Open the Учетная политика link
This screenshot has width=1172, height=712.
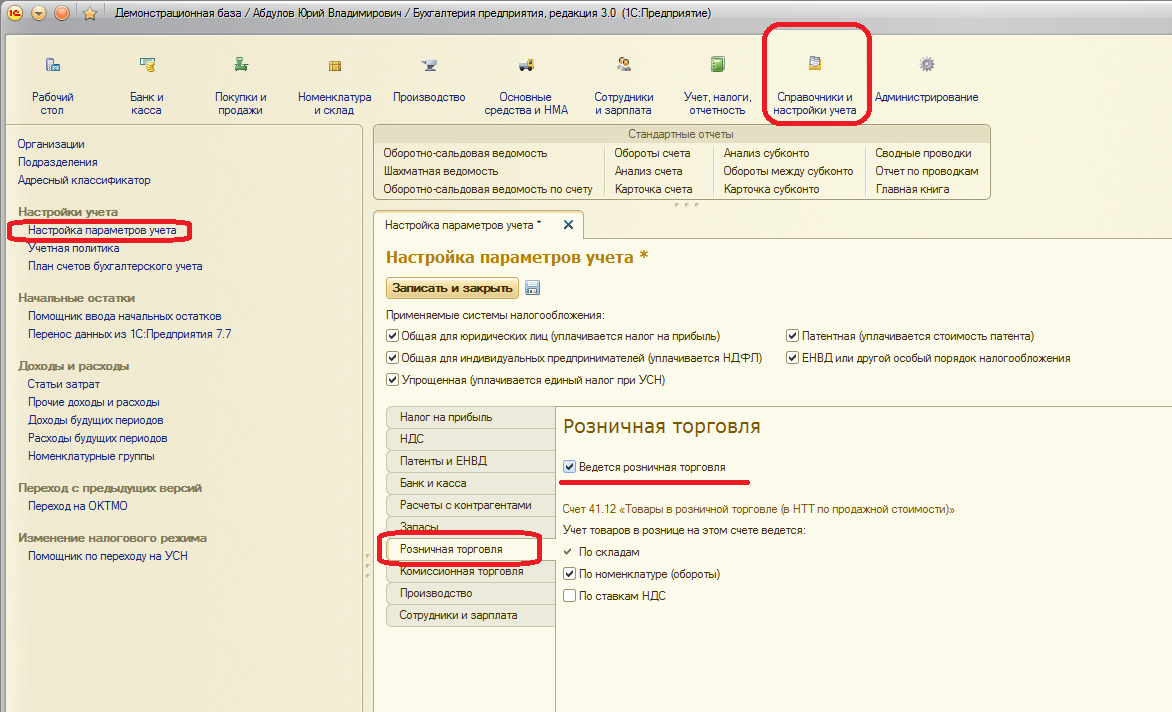(x=73, y=248)
